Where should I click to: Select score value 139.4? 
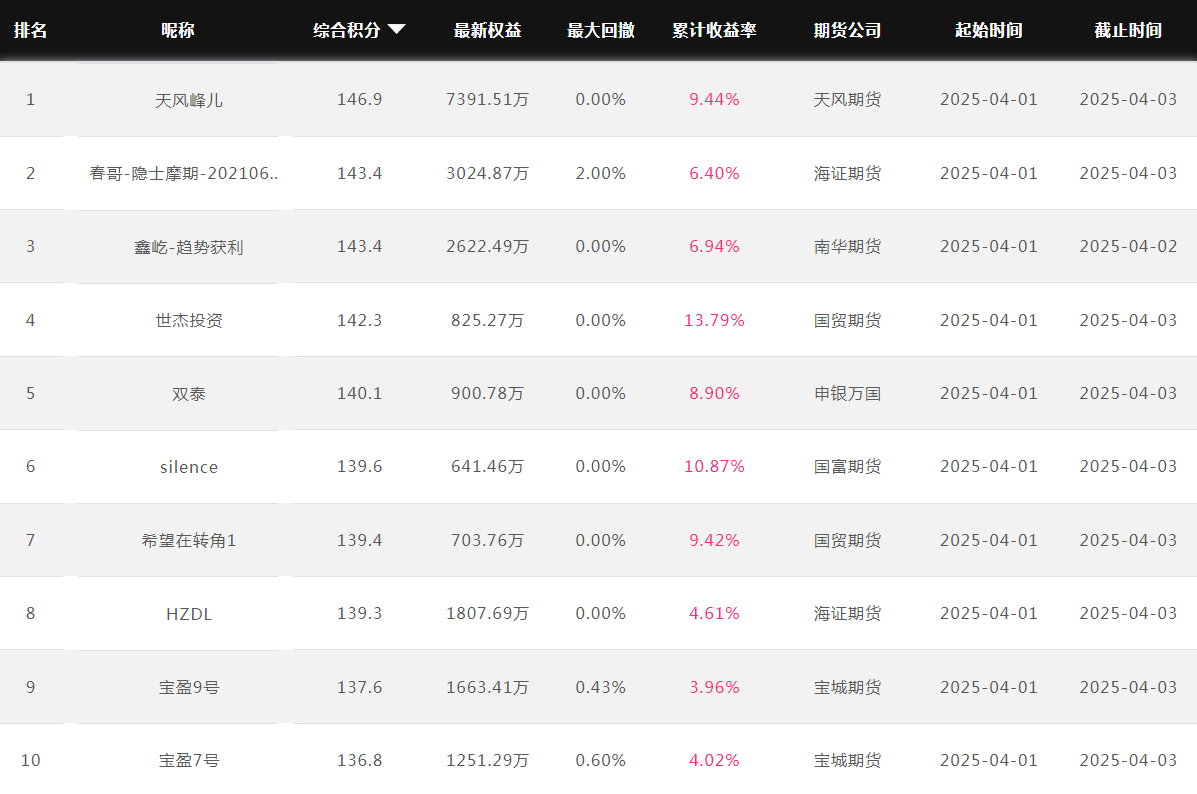pyautogui.click(x=360, y=540)
